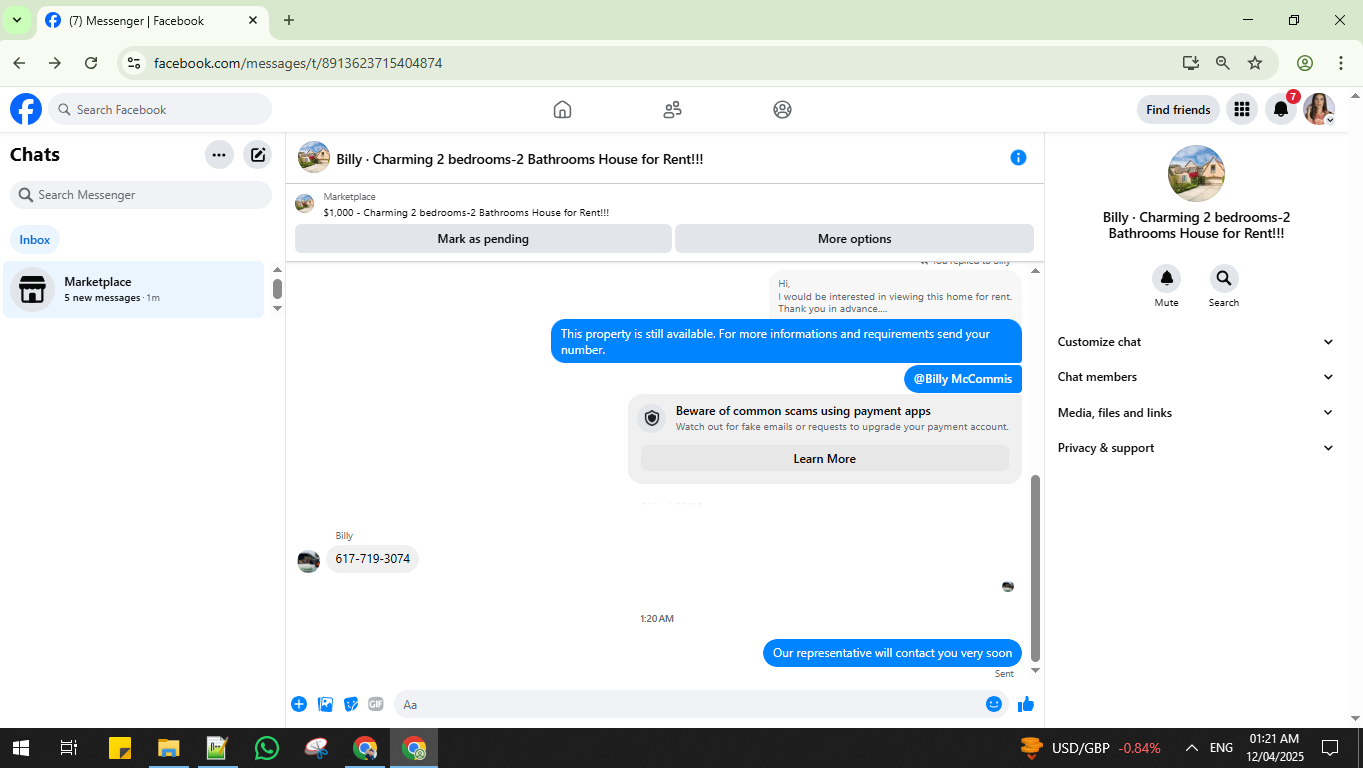Expand Media, files and links section
The height and width of the screenshot is (768, 1363).
pyautogui.click(x=1196, y=413)
